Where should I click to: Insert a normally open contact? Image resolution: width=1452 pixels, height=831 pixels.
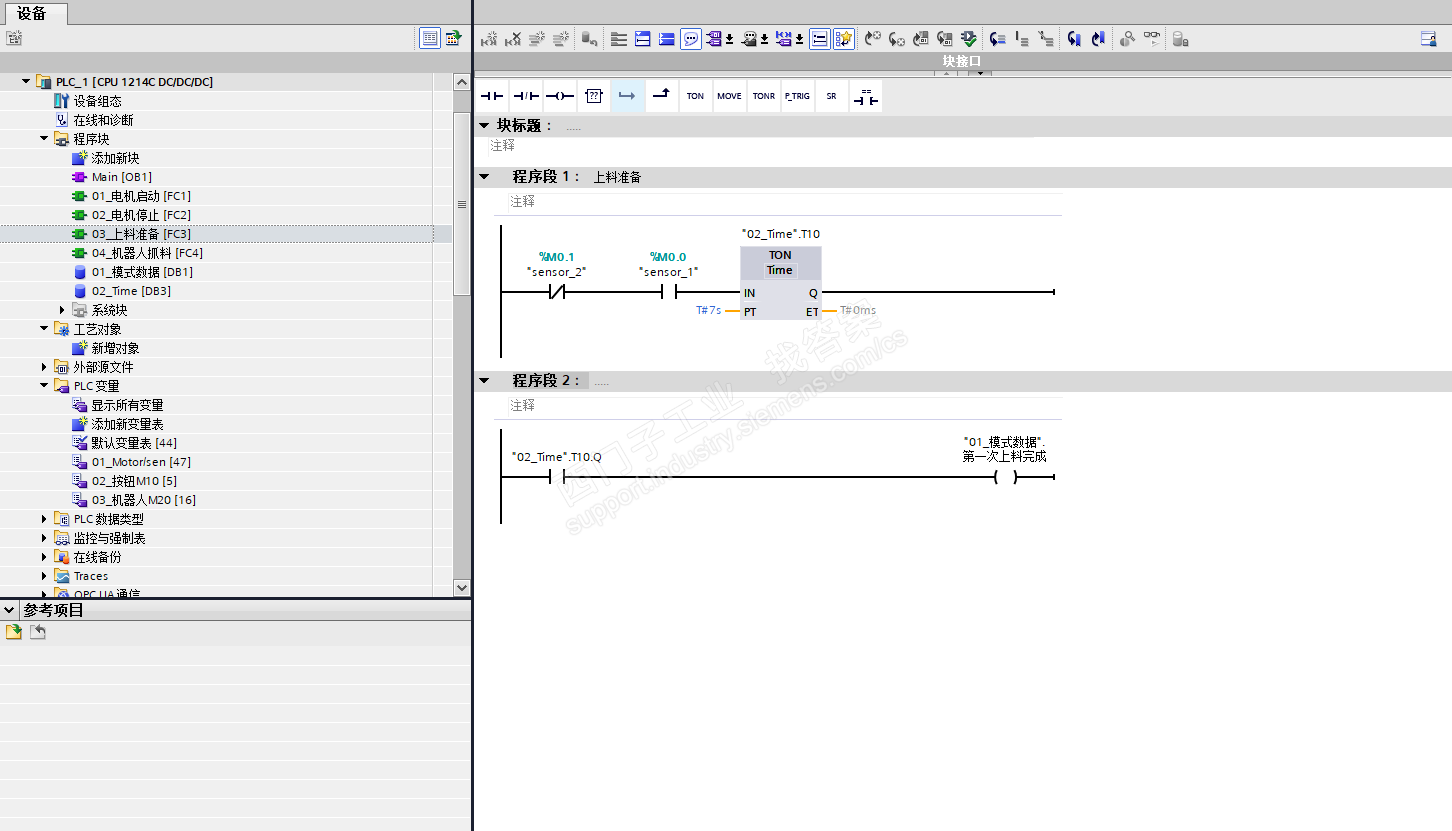(x=492, y=96)
